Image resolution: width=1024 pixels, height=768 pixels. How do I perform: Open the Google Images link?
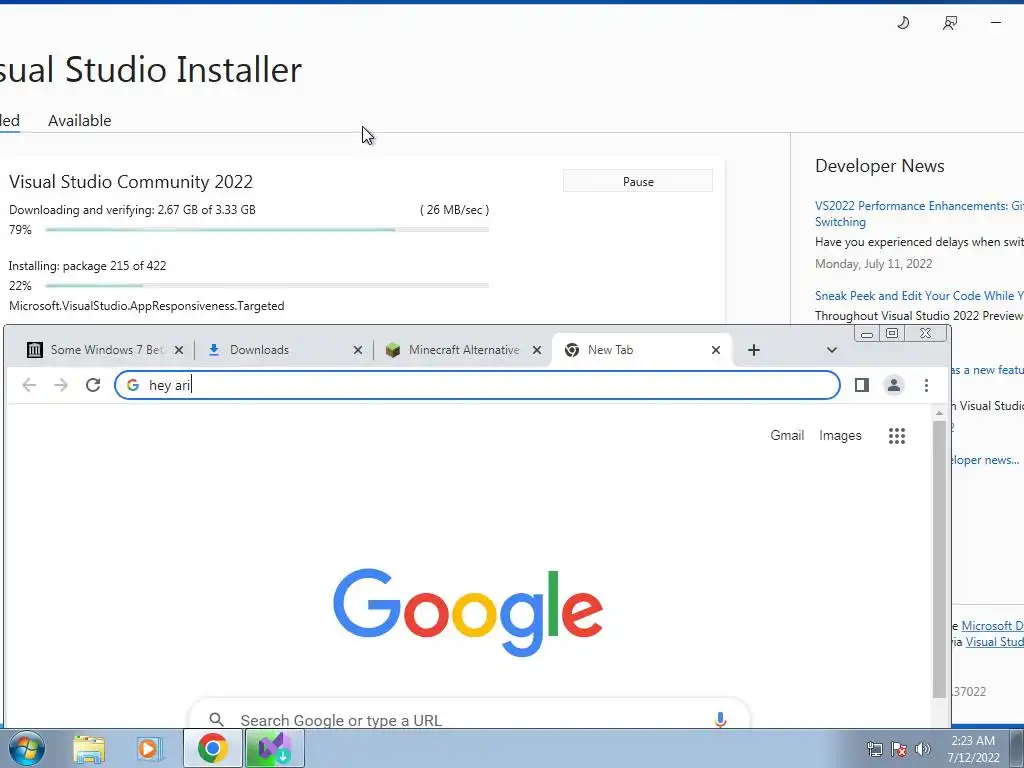tap(840, 436)
